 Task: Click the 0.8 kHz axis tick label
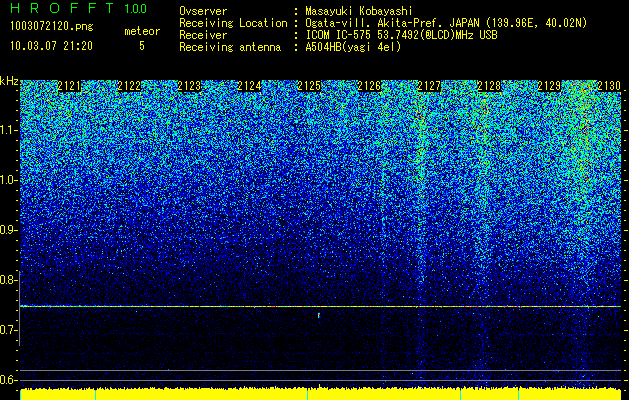coord(8,280)
